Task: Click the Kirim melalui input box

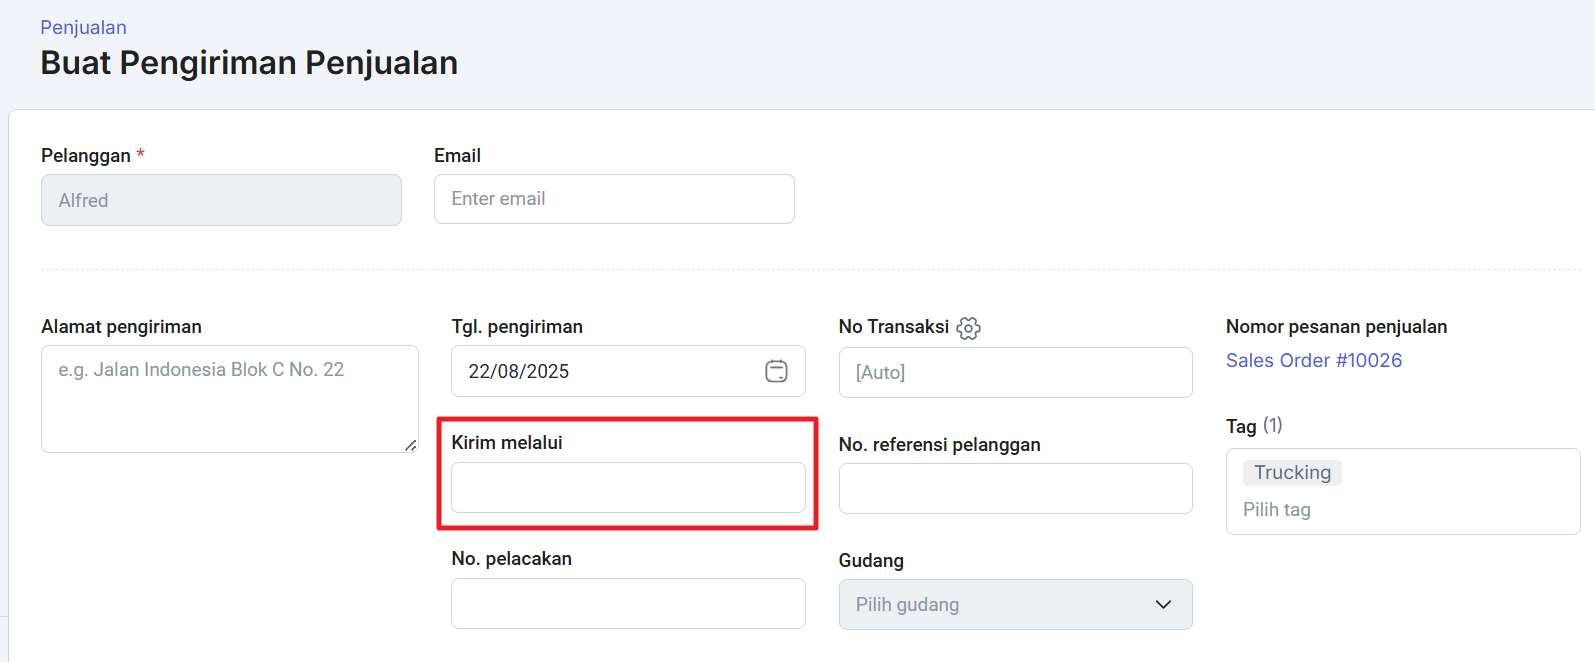Action: (628, 487)
